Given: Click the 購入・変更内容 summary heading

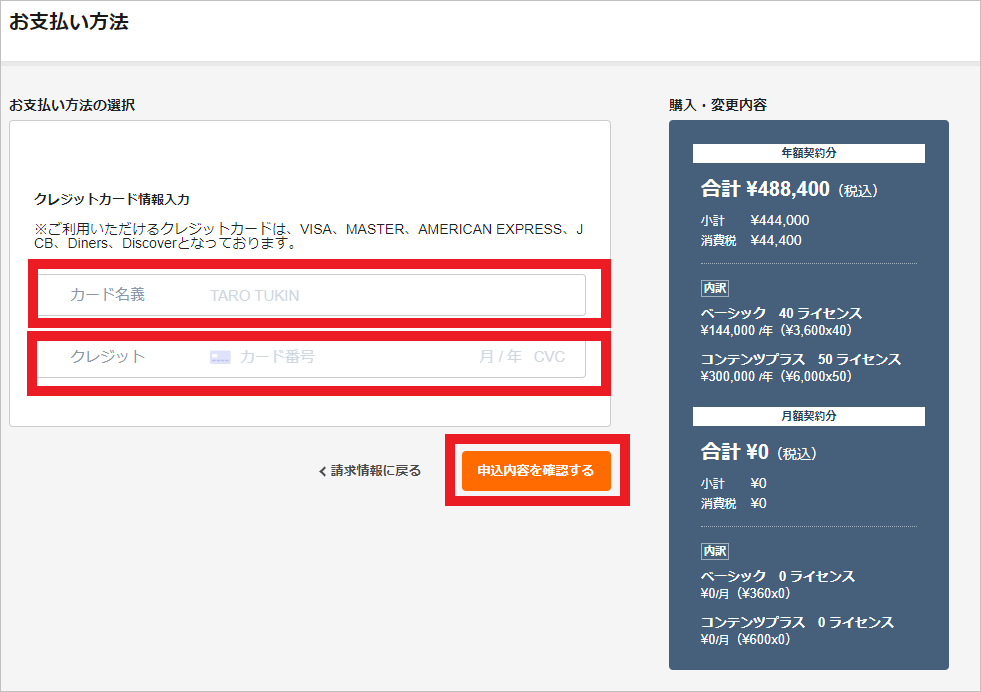Looking at the screenshot, I should coord(718,105).
